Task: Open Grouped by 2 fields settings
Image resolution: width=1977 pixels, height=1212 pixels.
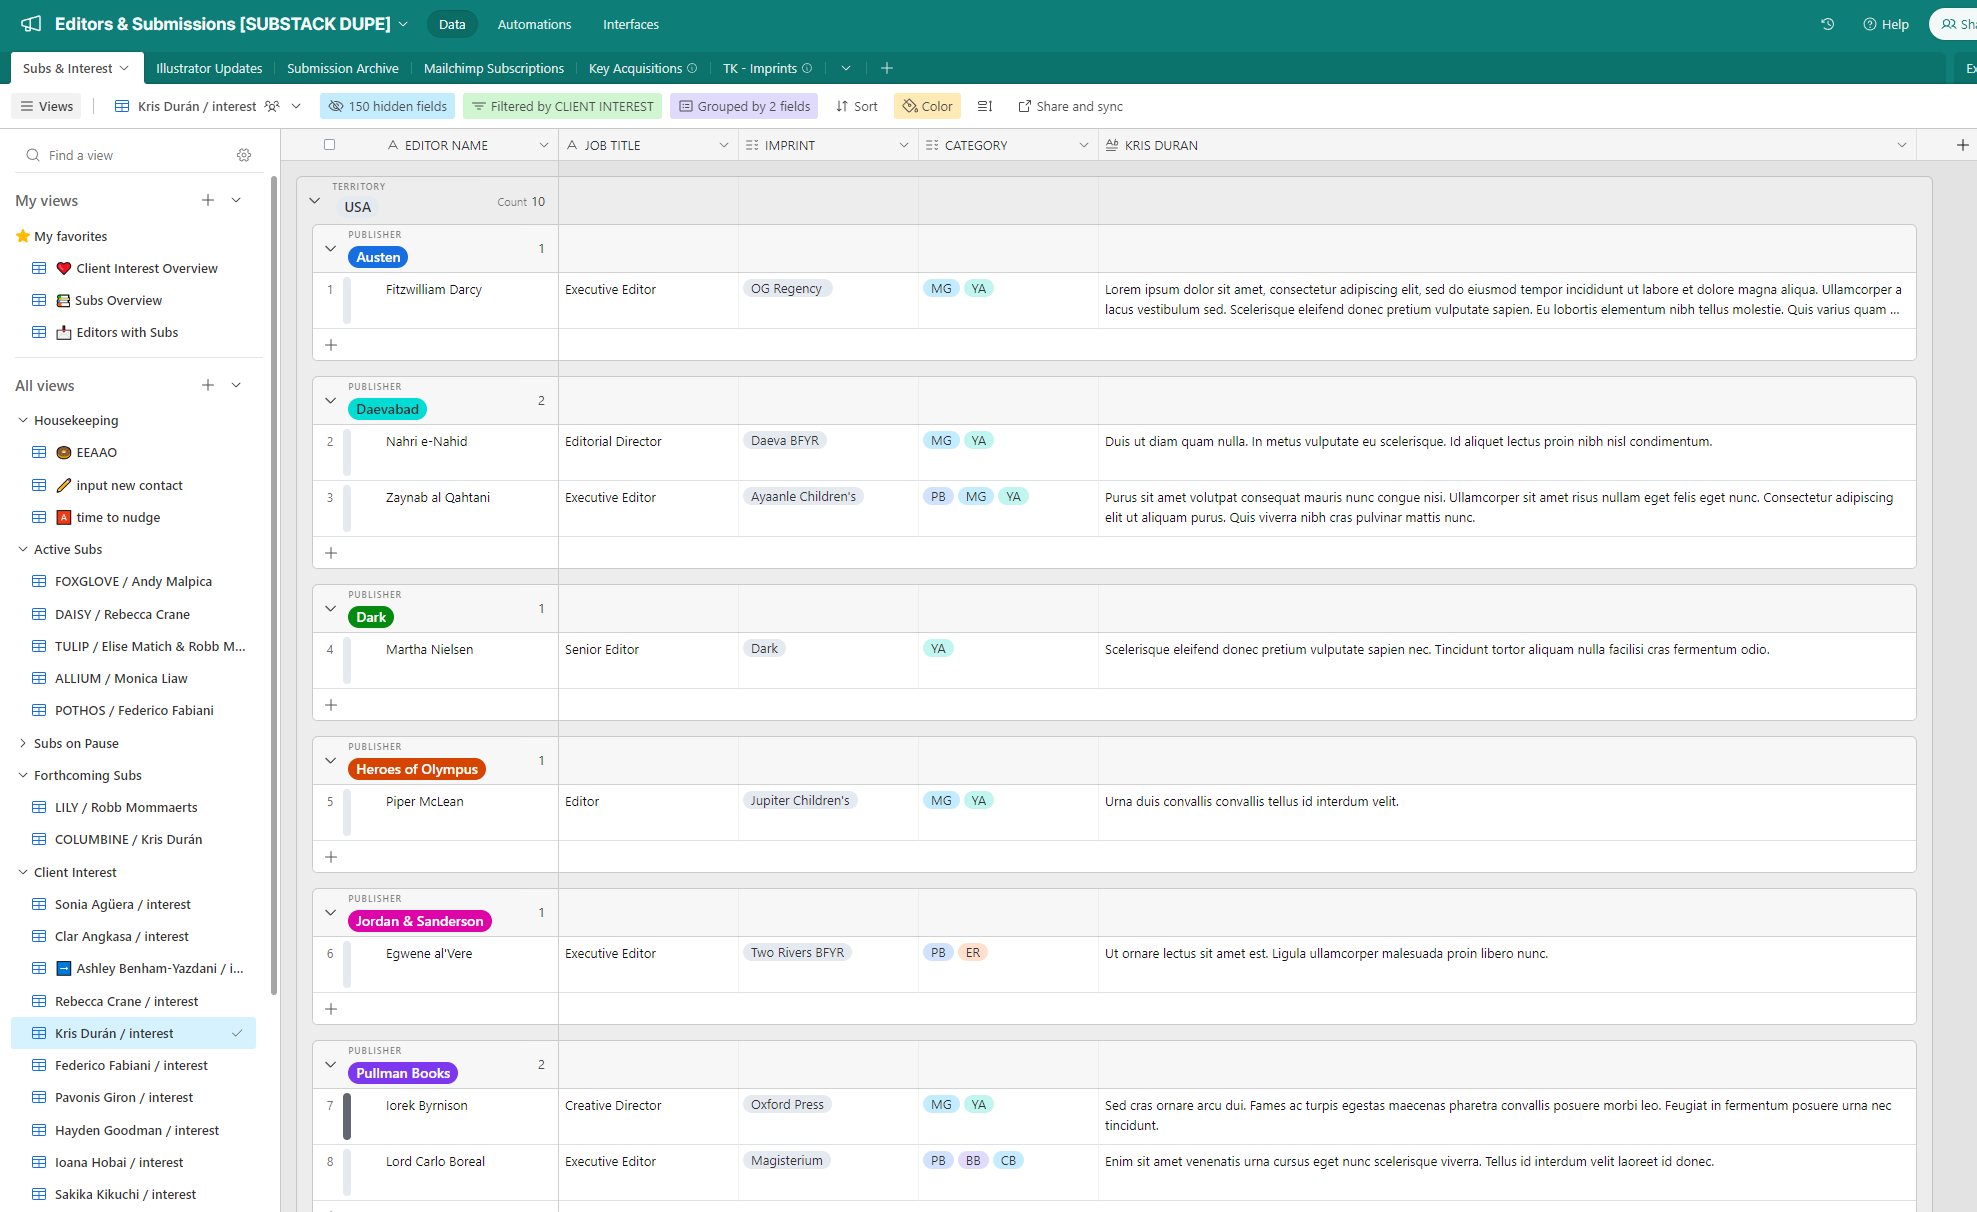Action: (x=745, y=106)
